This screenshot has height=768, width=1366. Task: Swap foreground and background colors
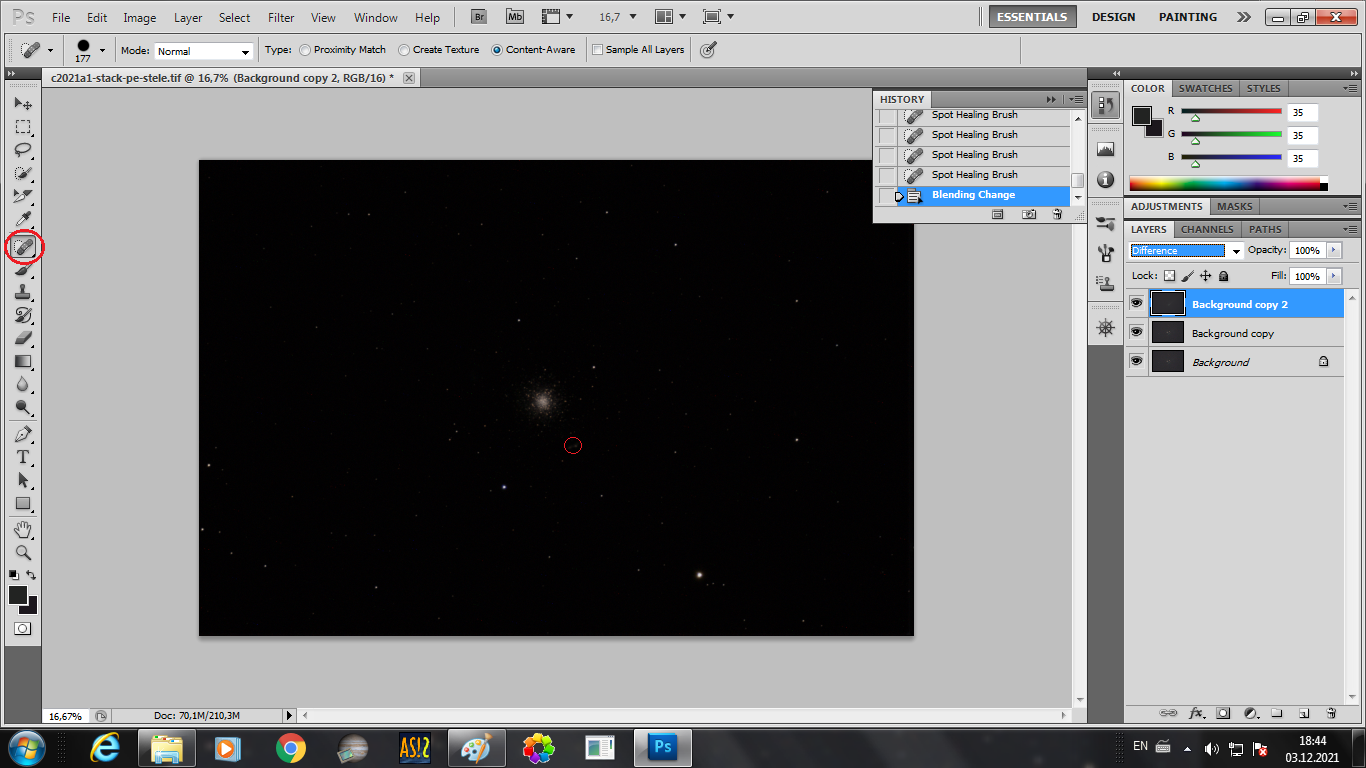(32, 575)
